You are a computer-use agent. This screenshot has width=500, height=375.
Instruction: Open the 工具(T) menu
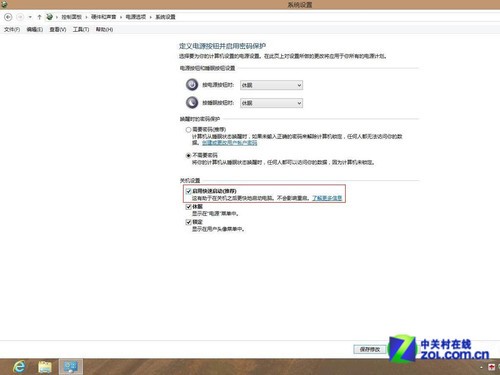tap(81, 30)
